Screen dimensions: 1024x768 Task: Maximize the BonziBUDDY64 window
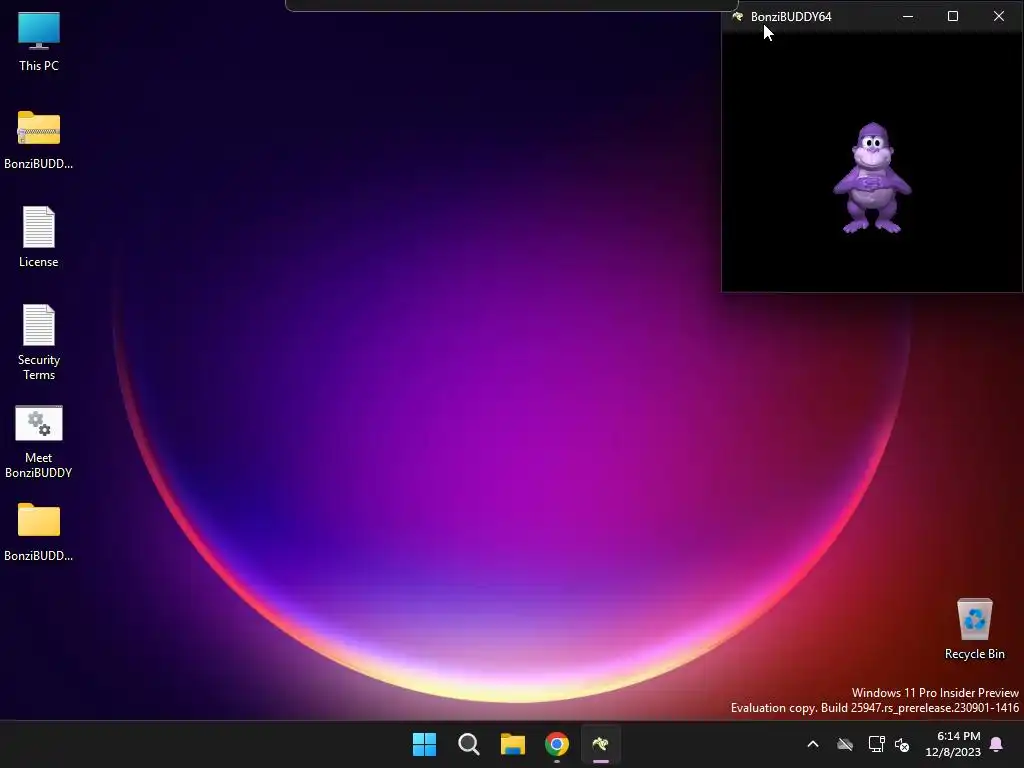(953, 16)
